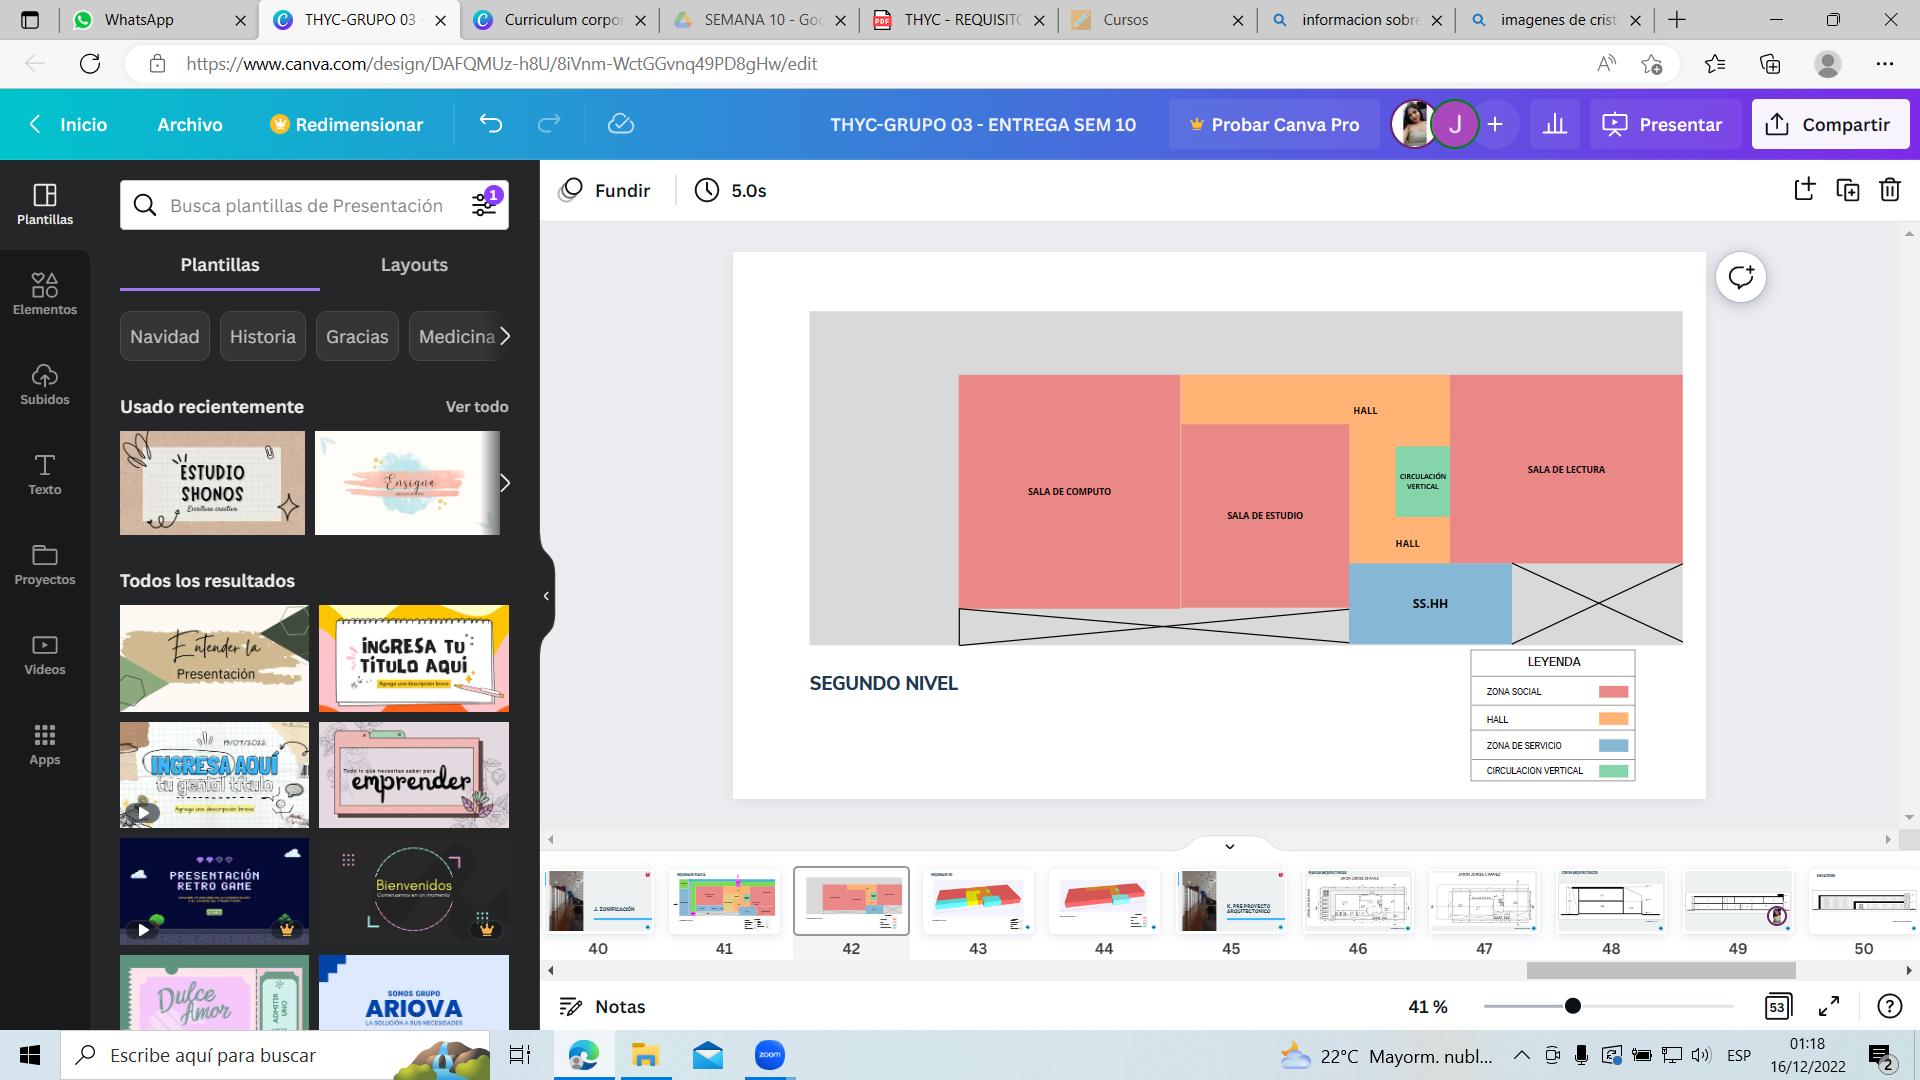Click the Compartir button
This screenshot has height=1080, width=1920.
(x=1829, y=124)
